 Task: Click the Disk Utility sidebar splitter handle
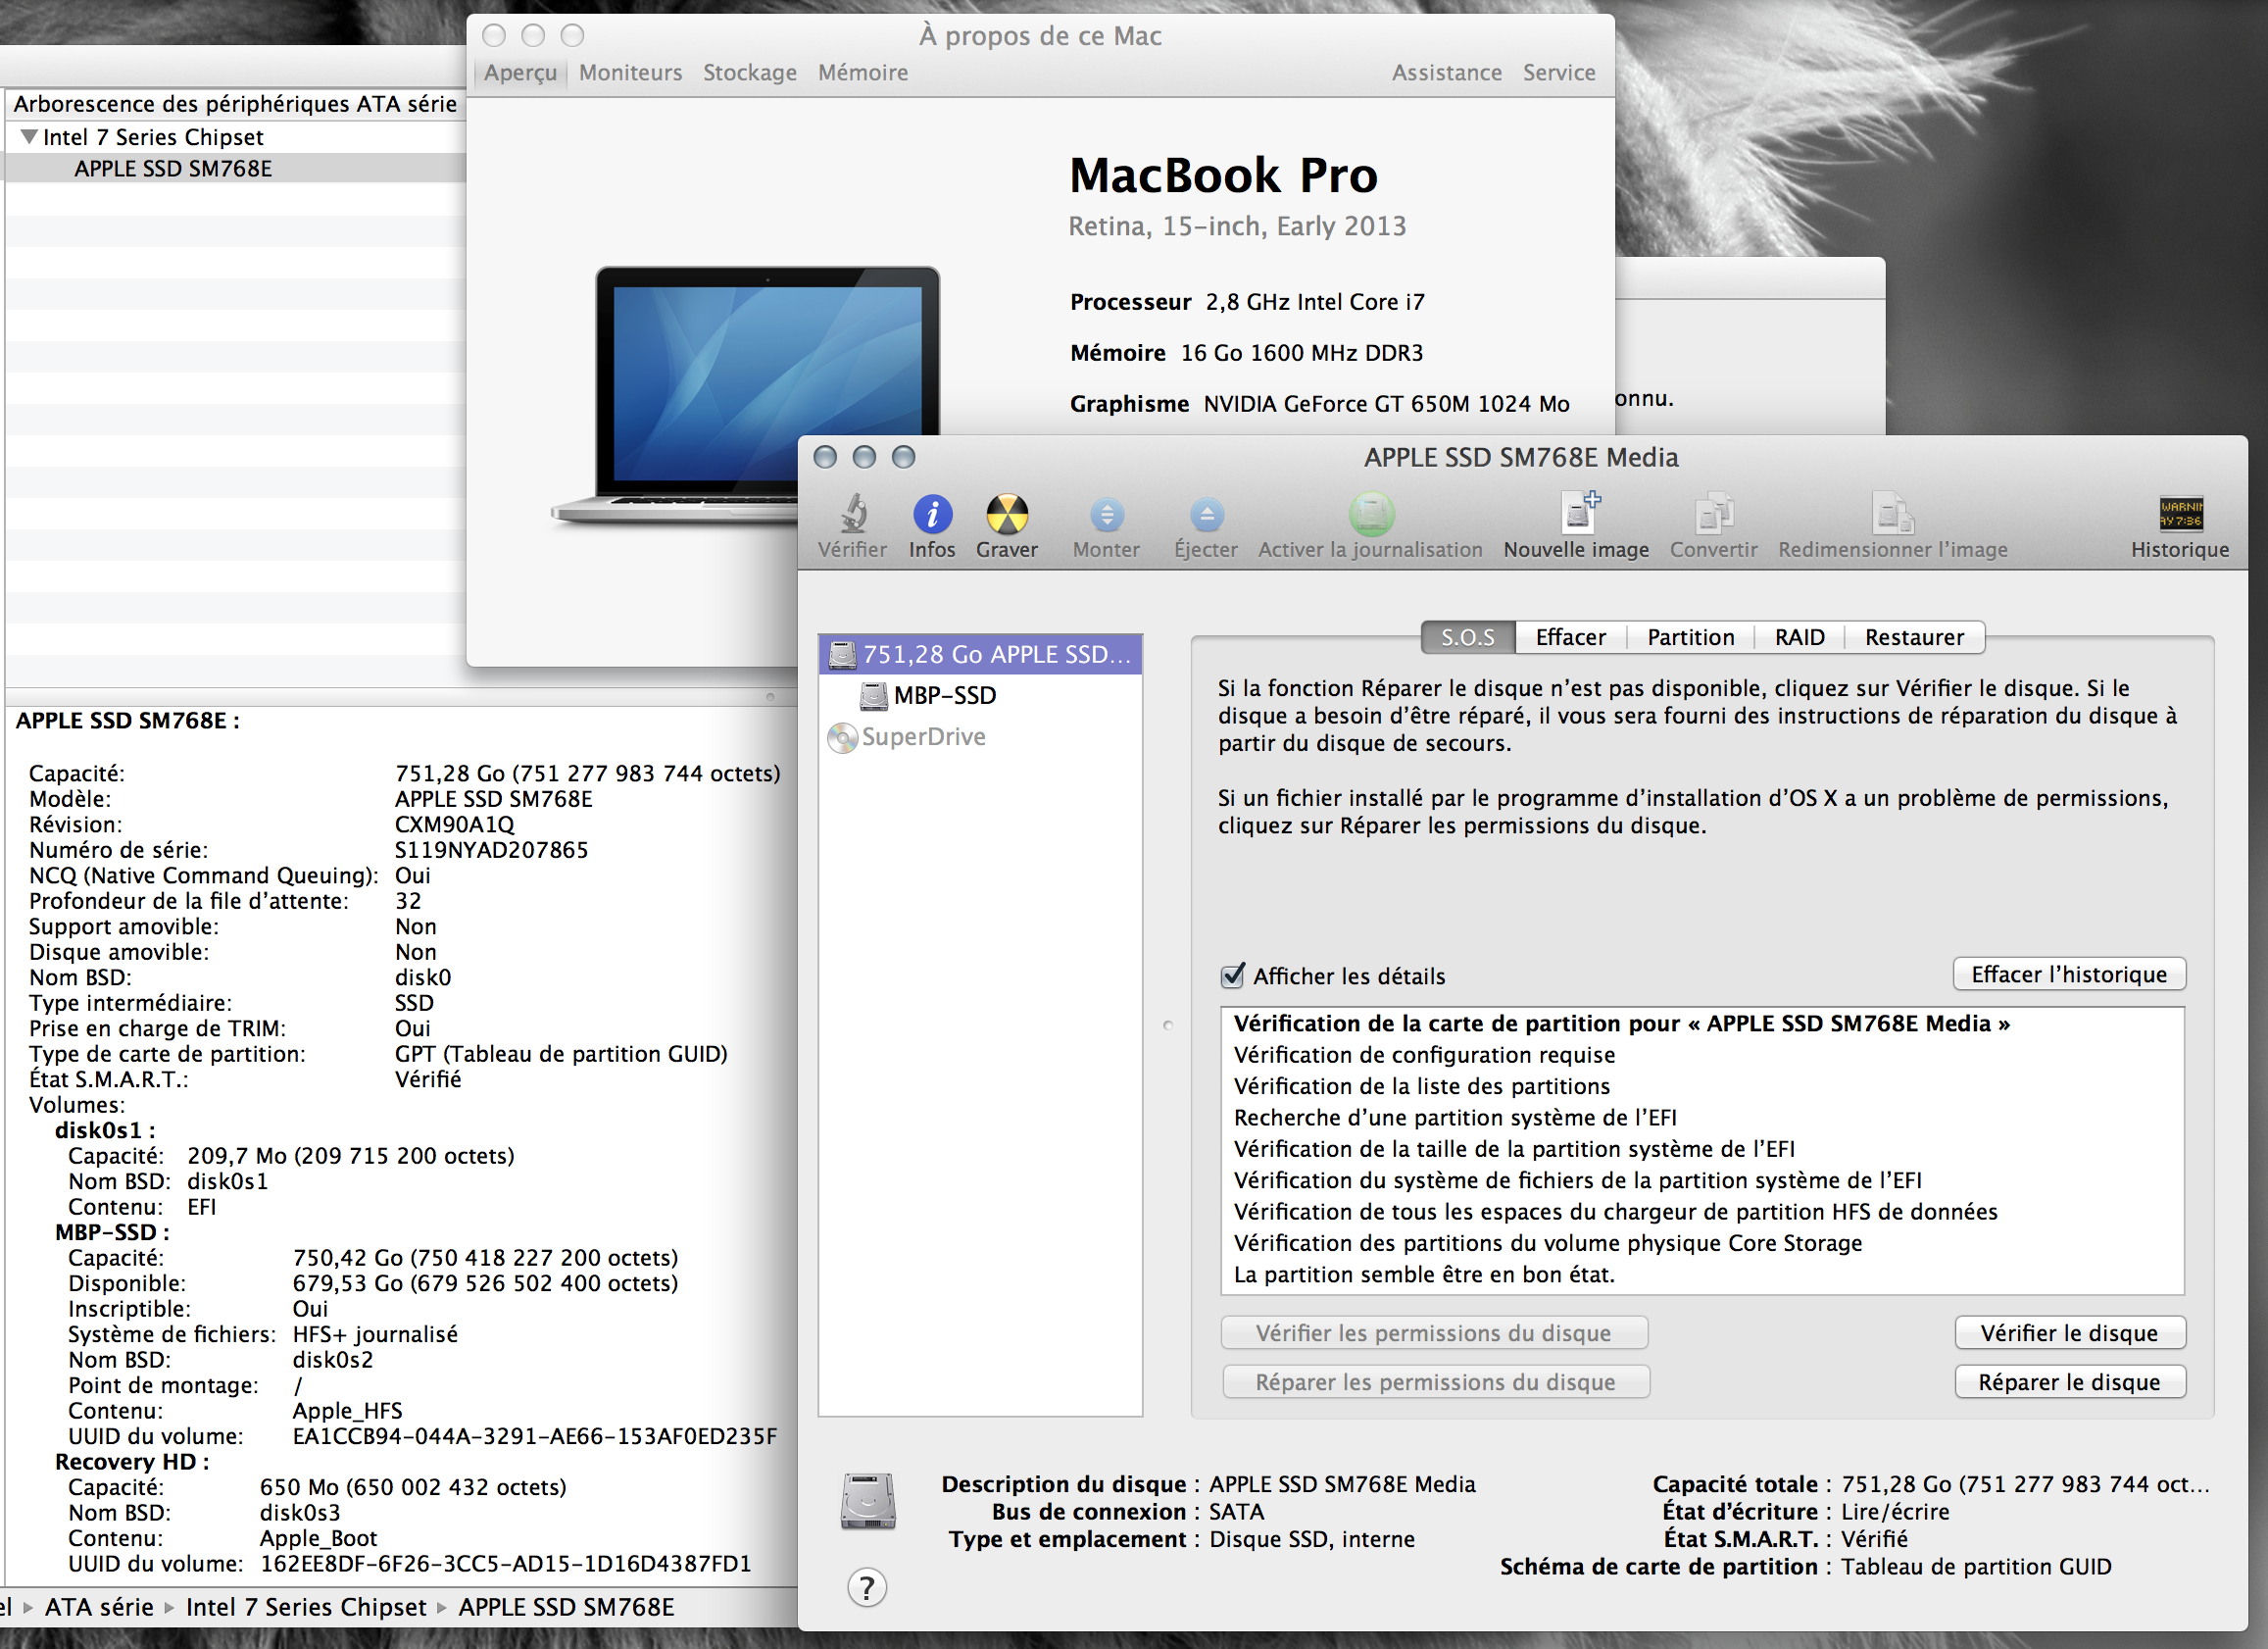(1167, 1025)
